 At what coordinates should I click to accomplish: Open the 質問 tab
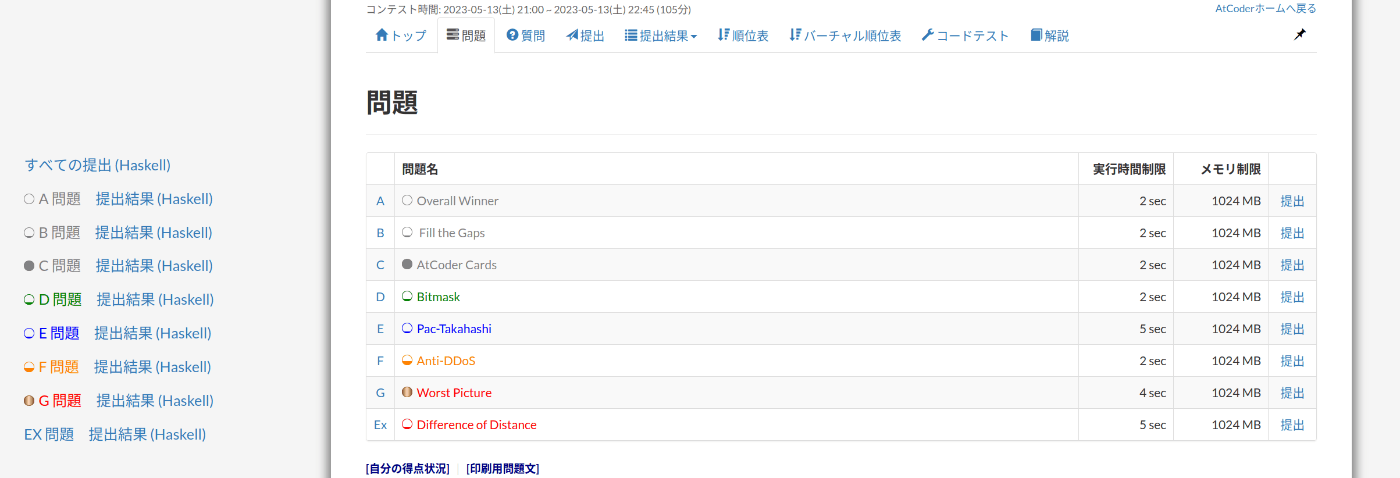(x=526, y=36)
